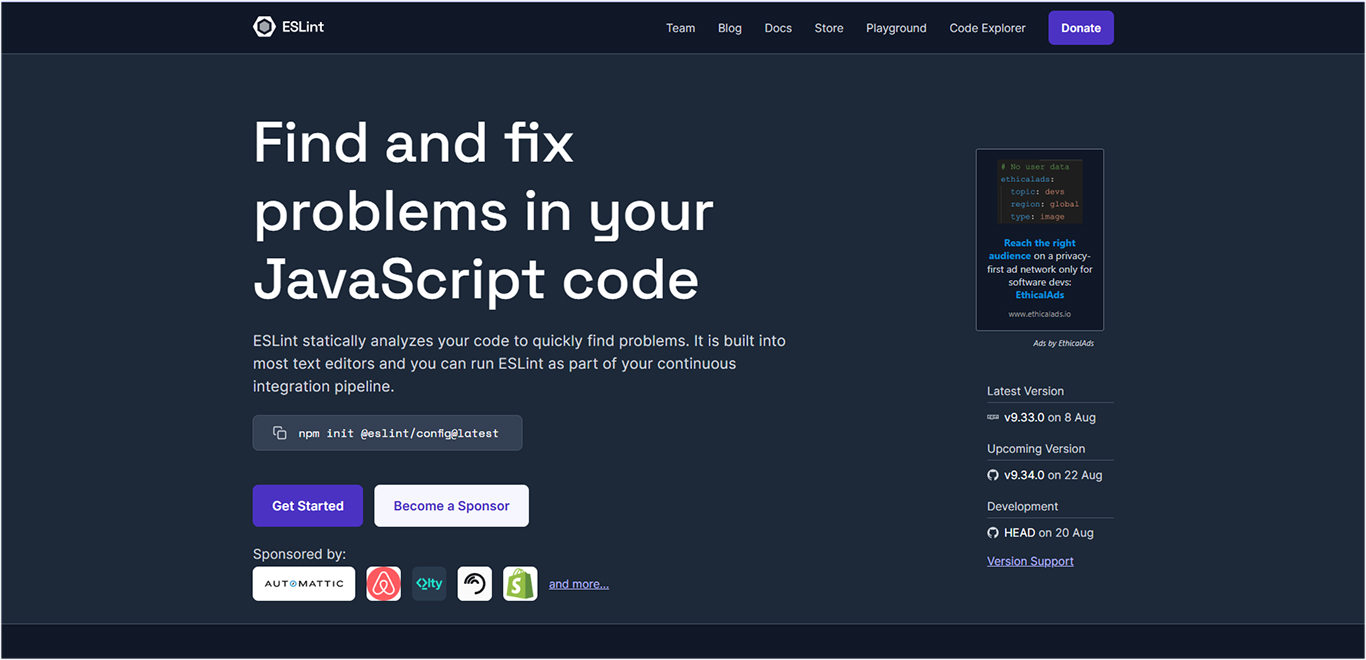Viewport: 1366px width, 660px height.
Task: Copy the npm init command via clipboard icon
Action: pyautogui.click(x=278, y=432)
